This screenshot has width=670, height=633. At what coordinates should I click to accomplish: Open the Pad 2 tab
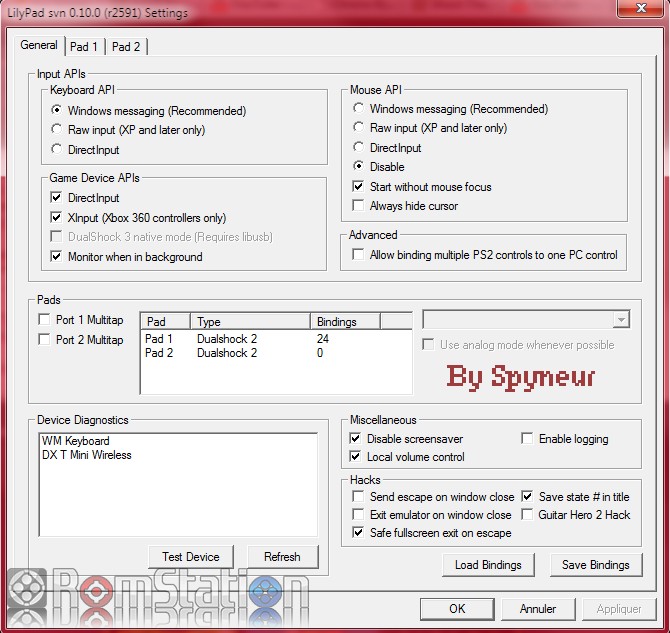[x=126, y=46]
